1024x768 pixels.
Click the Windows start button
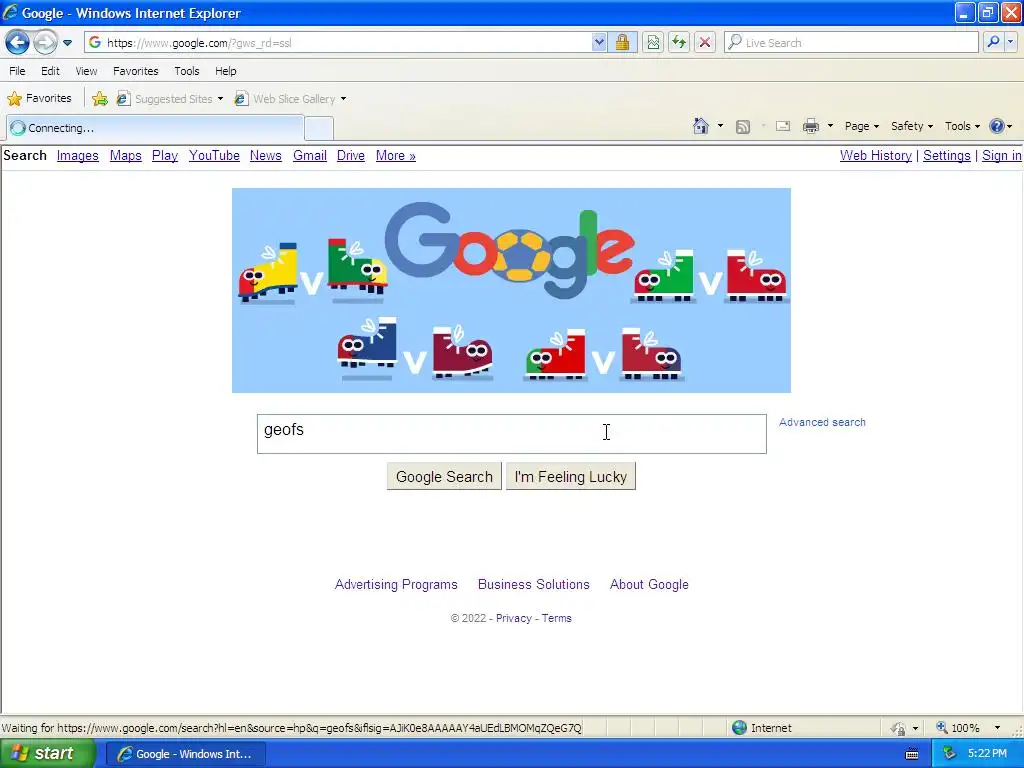(48, 754)
